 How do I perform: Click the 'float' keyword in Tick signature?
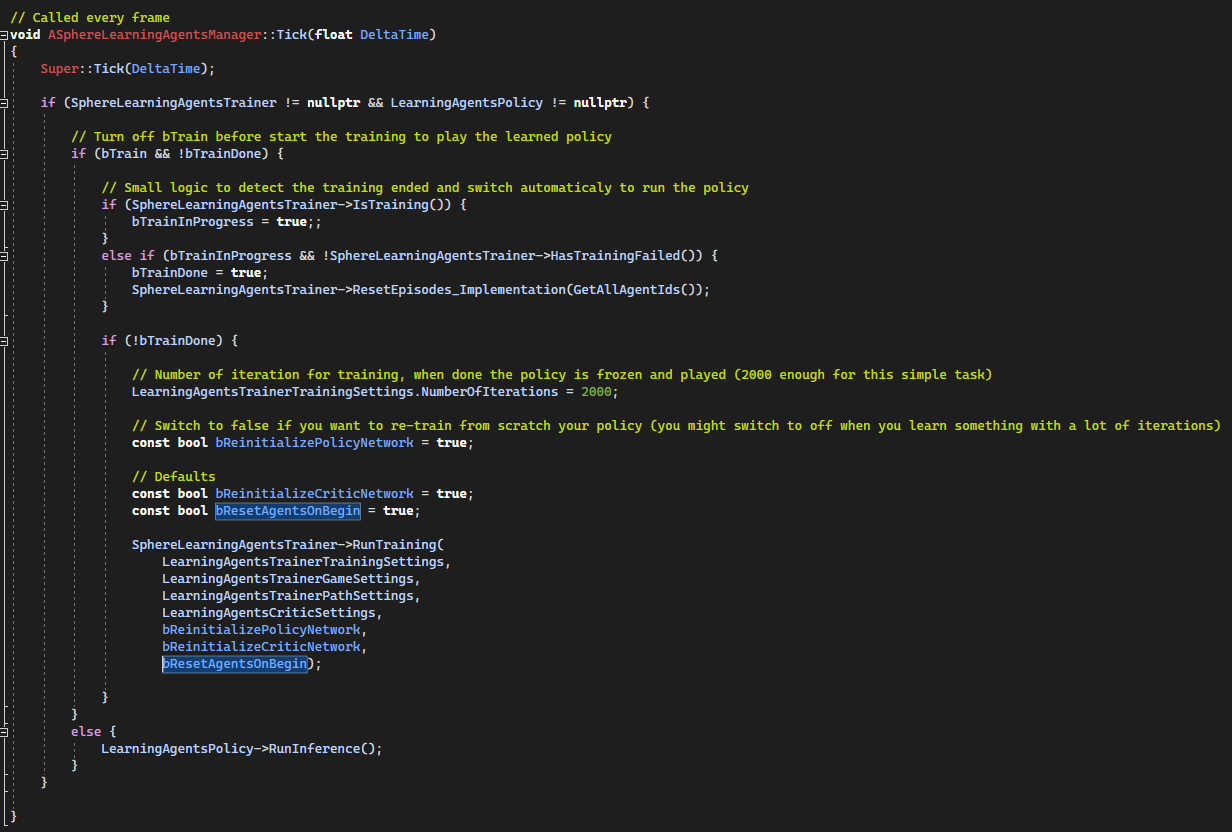(x=333, y=35)
